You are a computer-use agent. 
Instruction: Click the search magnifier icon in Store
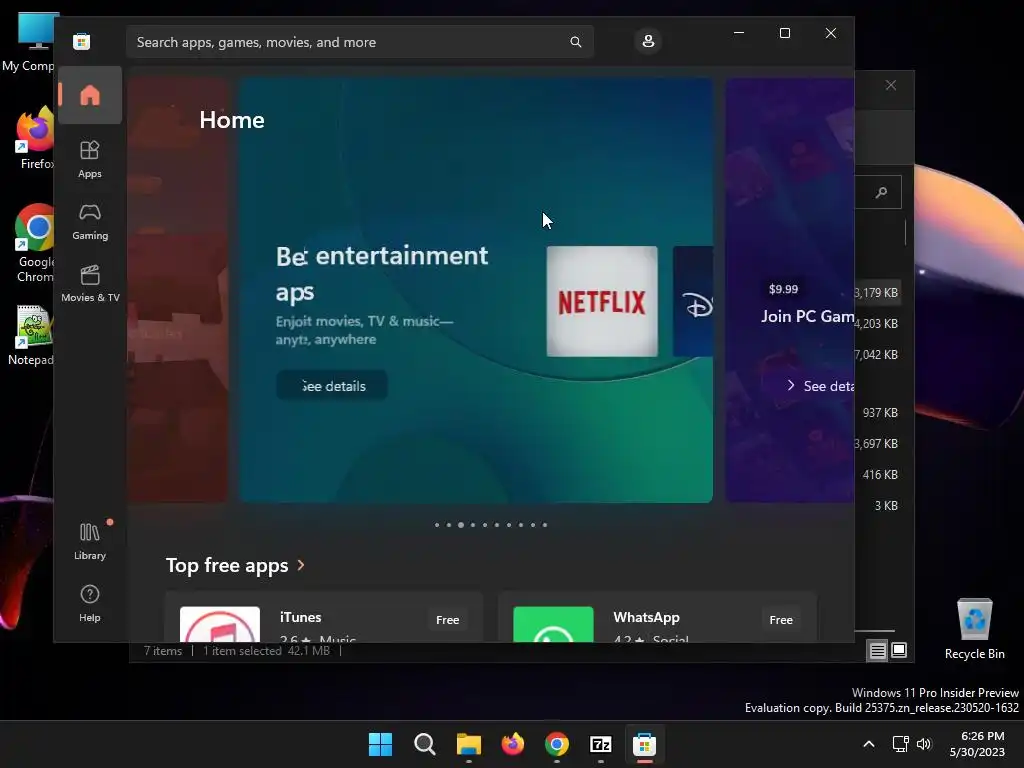(x=575, y=42)
